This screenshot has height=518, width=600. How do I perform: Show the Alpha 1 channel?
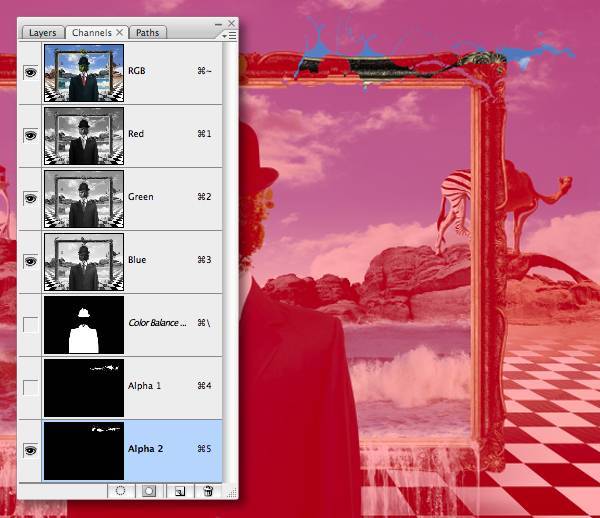(x=31, y=387)
